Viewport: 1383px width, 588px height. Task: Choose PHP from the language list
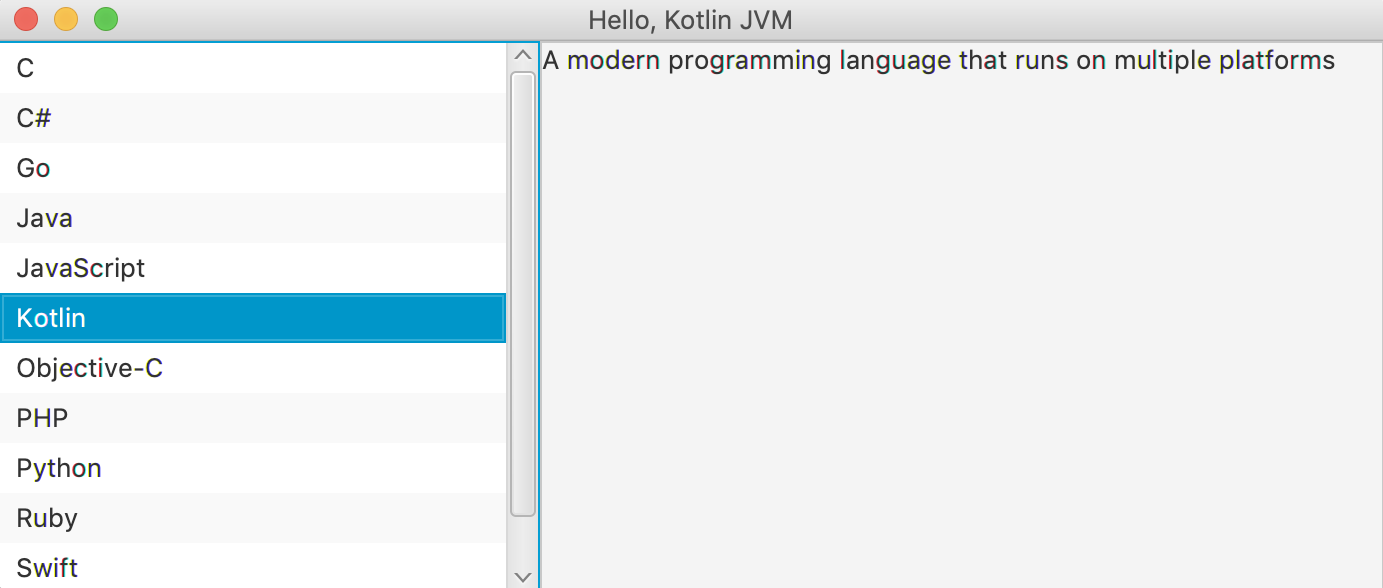[253, 418]
